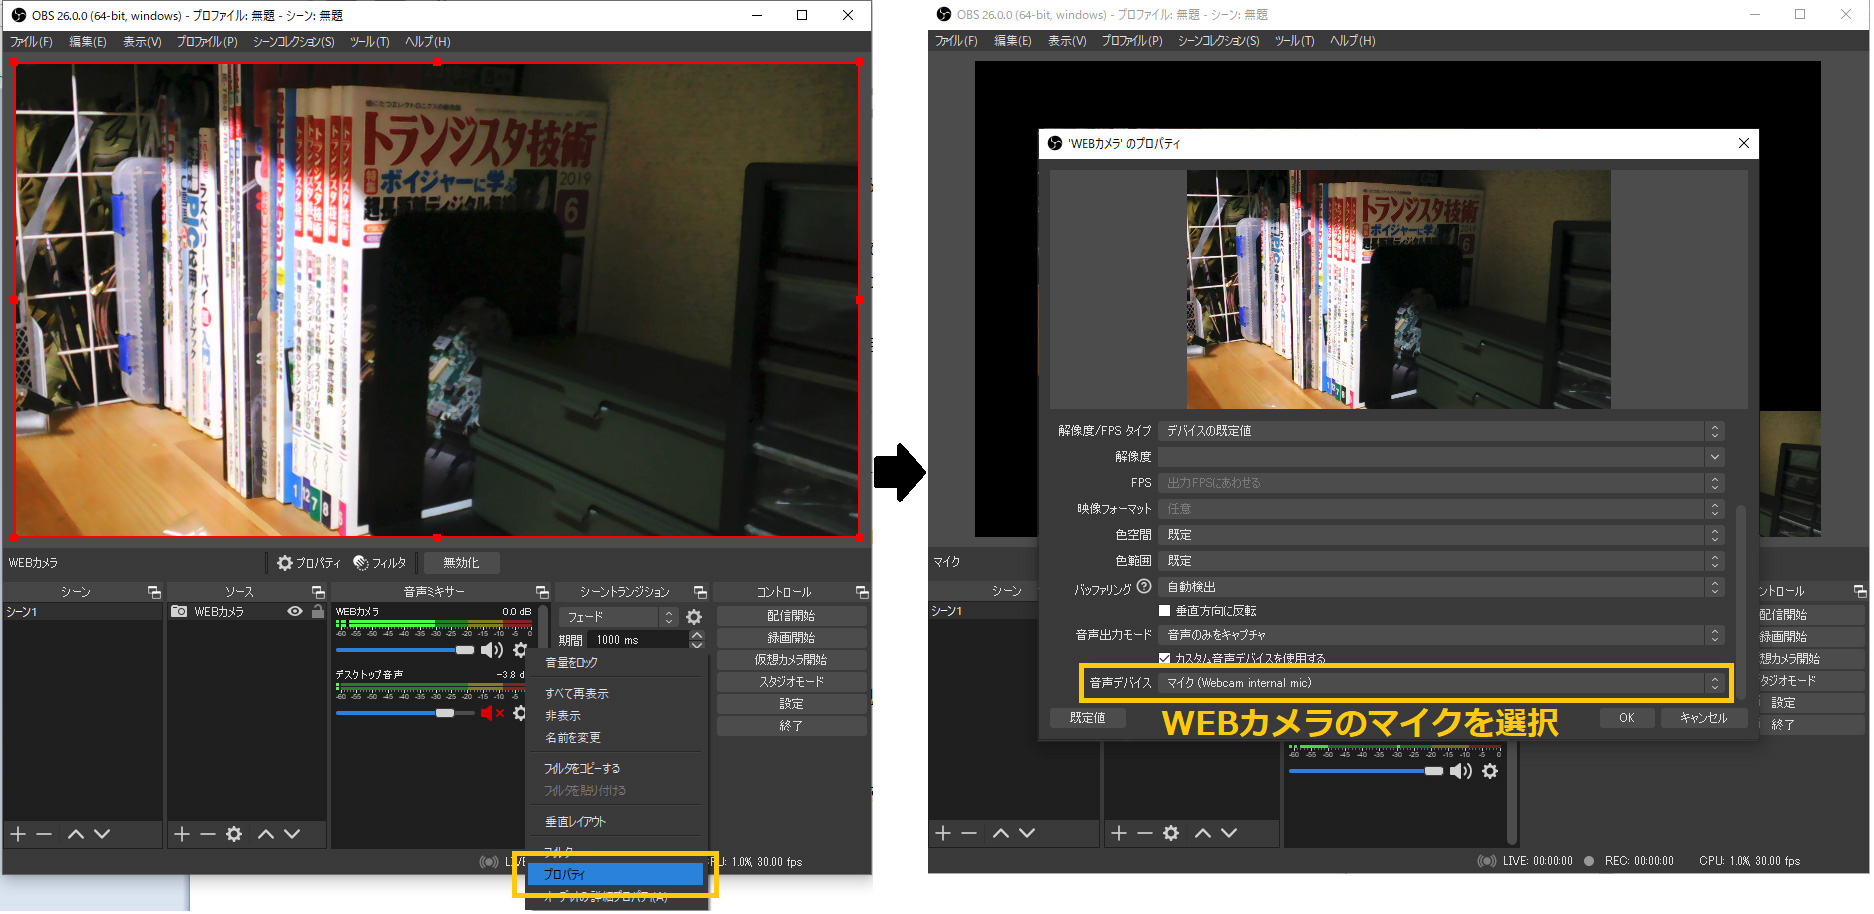Image resolution: width=1874 pixels, height=914 pixels.
Task: Pop out the シーントランジション dock icon in the left OBS window
Action: (x=700, y=592)
